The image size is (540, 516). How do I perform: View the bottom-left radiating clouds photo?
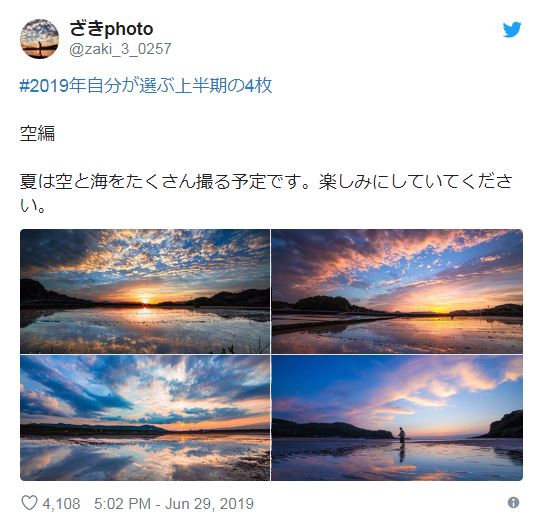click(145, 418)
